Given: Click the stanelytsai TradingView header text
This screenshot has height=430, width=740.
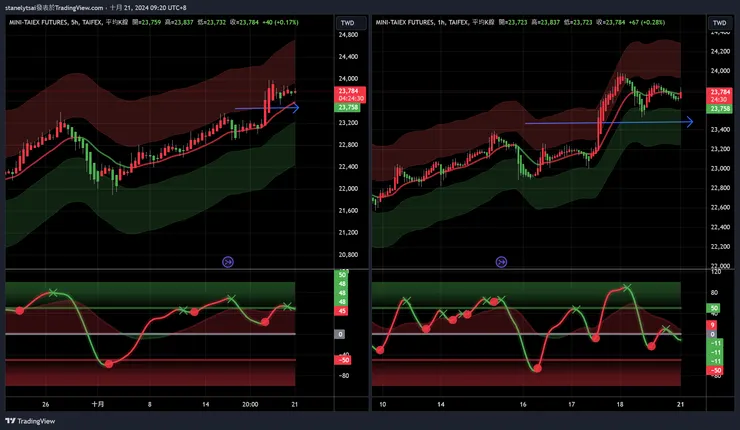Looking at the screenshot, I should pos(54,8).
